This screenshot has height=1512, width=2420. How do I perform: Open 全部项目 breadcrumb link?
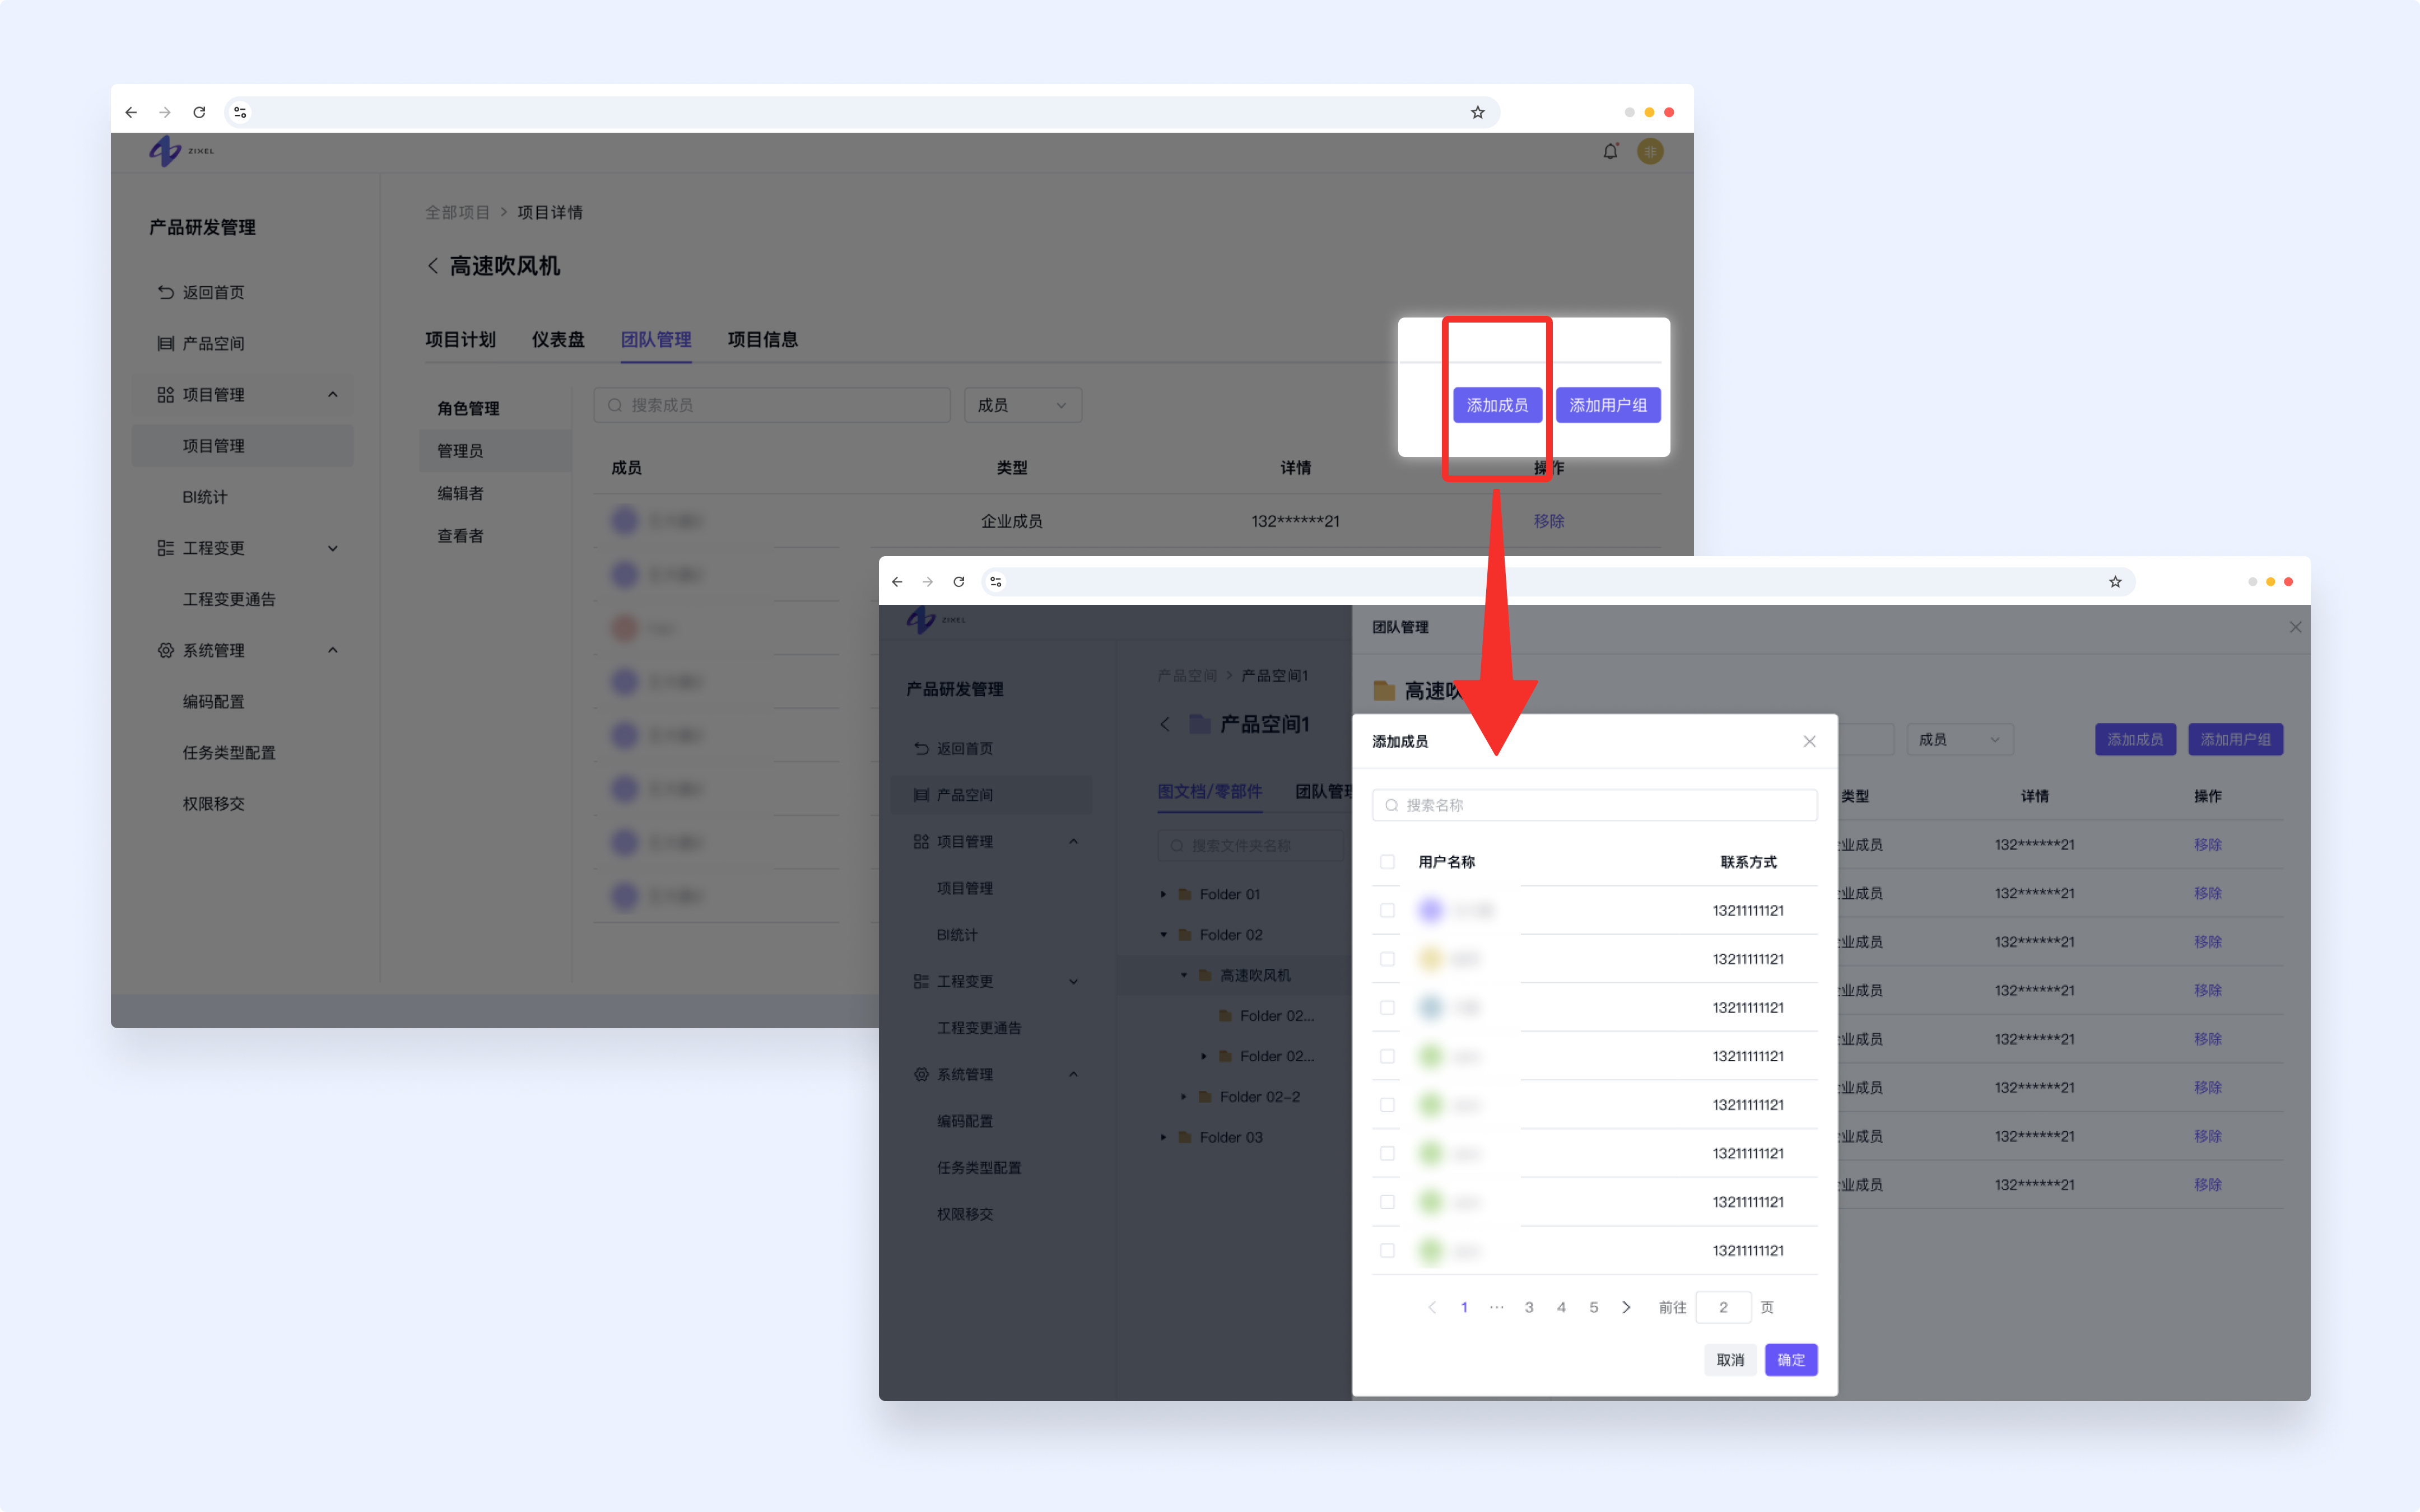tap(457, 212)
